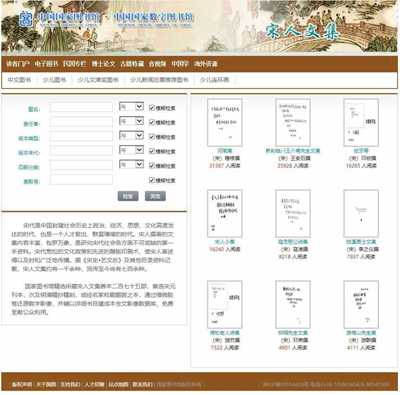Focus the 责任者 author input field

coord(81,122)
